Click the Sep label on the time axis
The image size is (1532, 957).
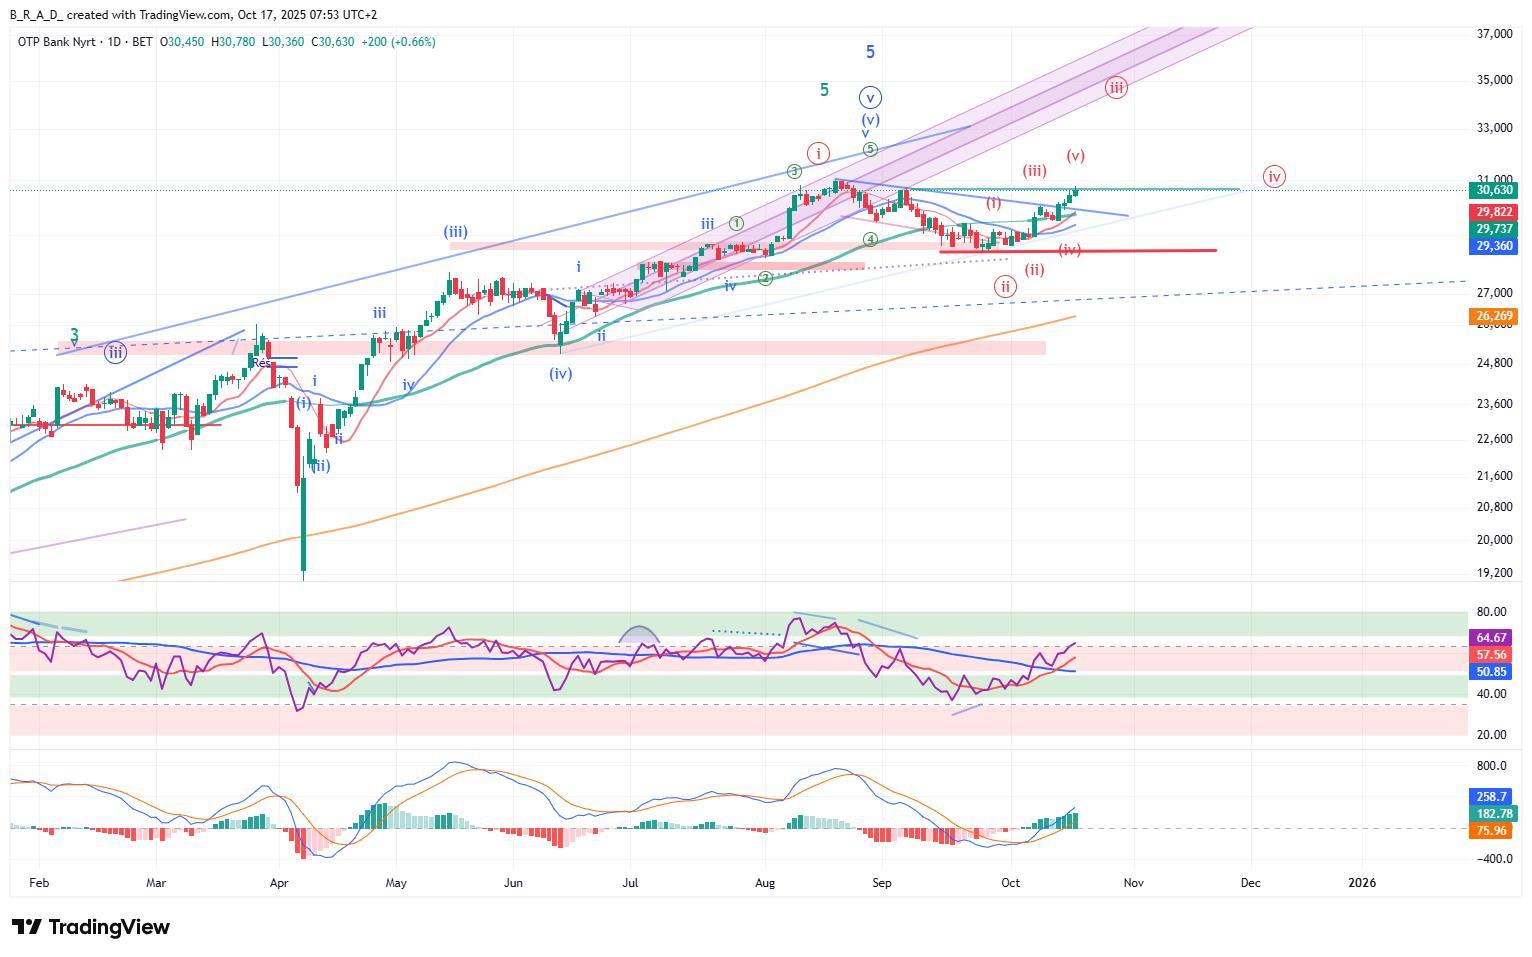click(x=881, y=883)
